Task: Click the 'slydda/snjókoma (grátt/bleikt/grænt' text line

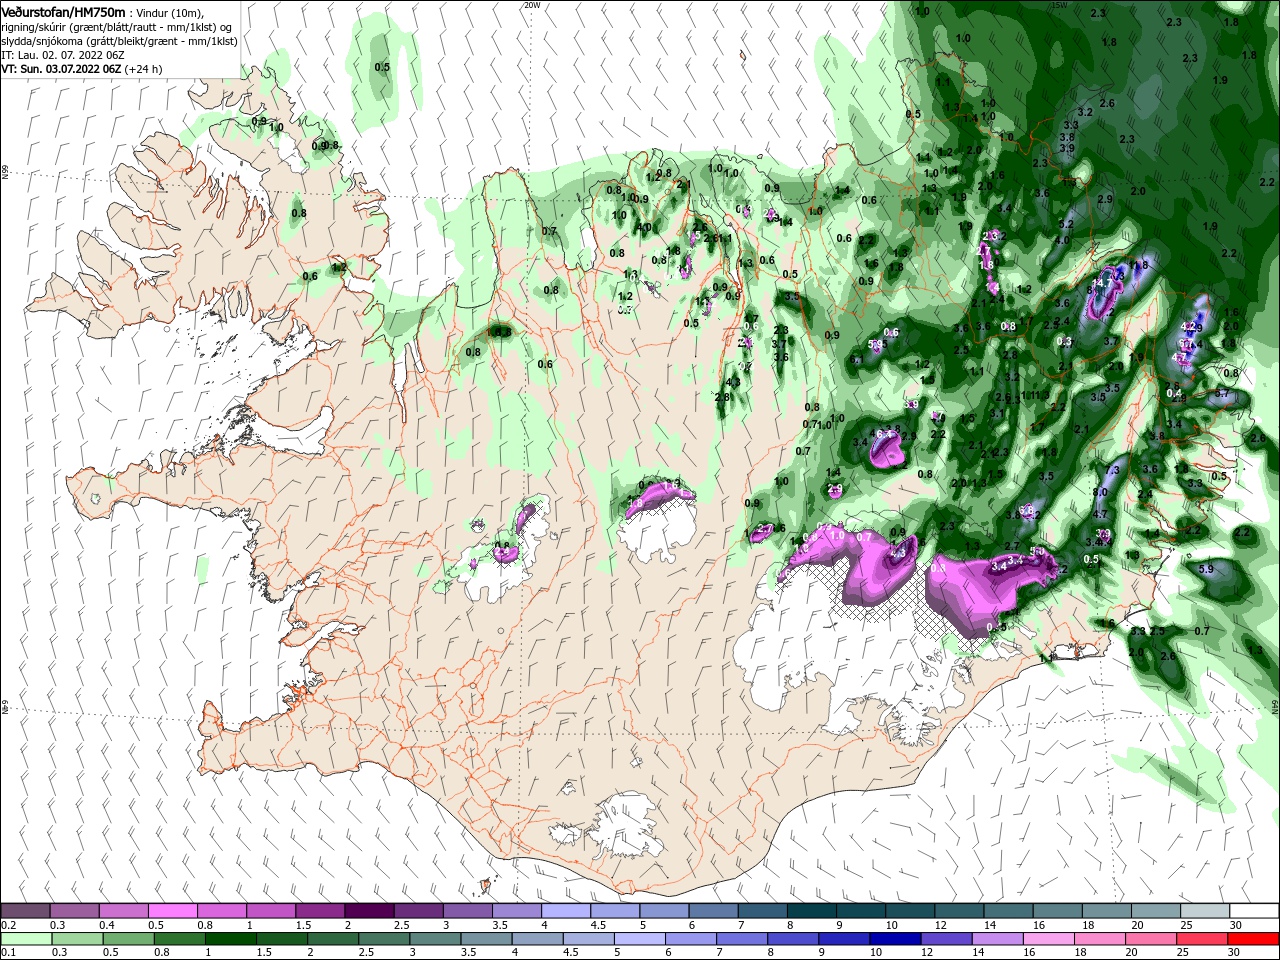Action: tap(119, 41)
